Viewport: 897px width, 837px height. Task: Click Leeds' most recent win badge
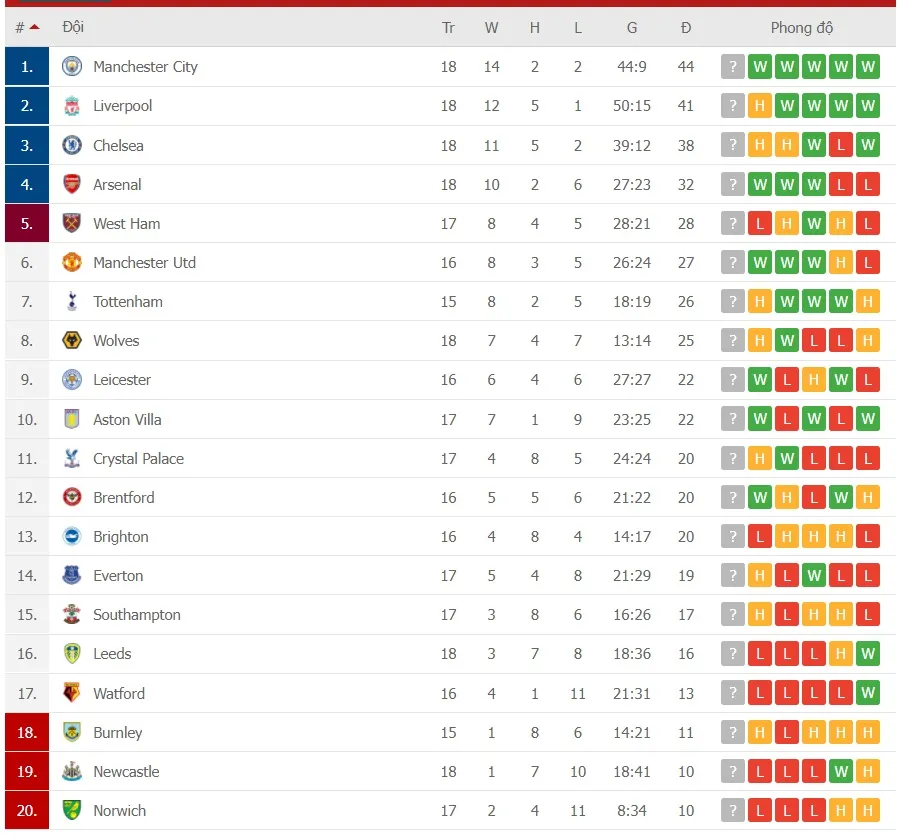[x=868, y=654]
